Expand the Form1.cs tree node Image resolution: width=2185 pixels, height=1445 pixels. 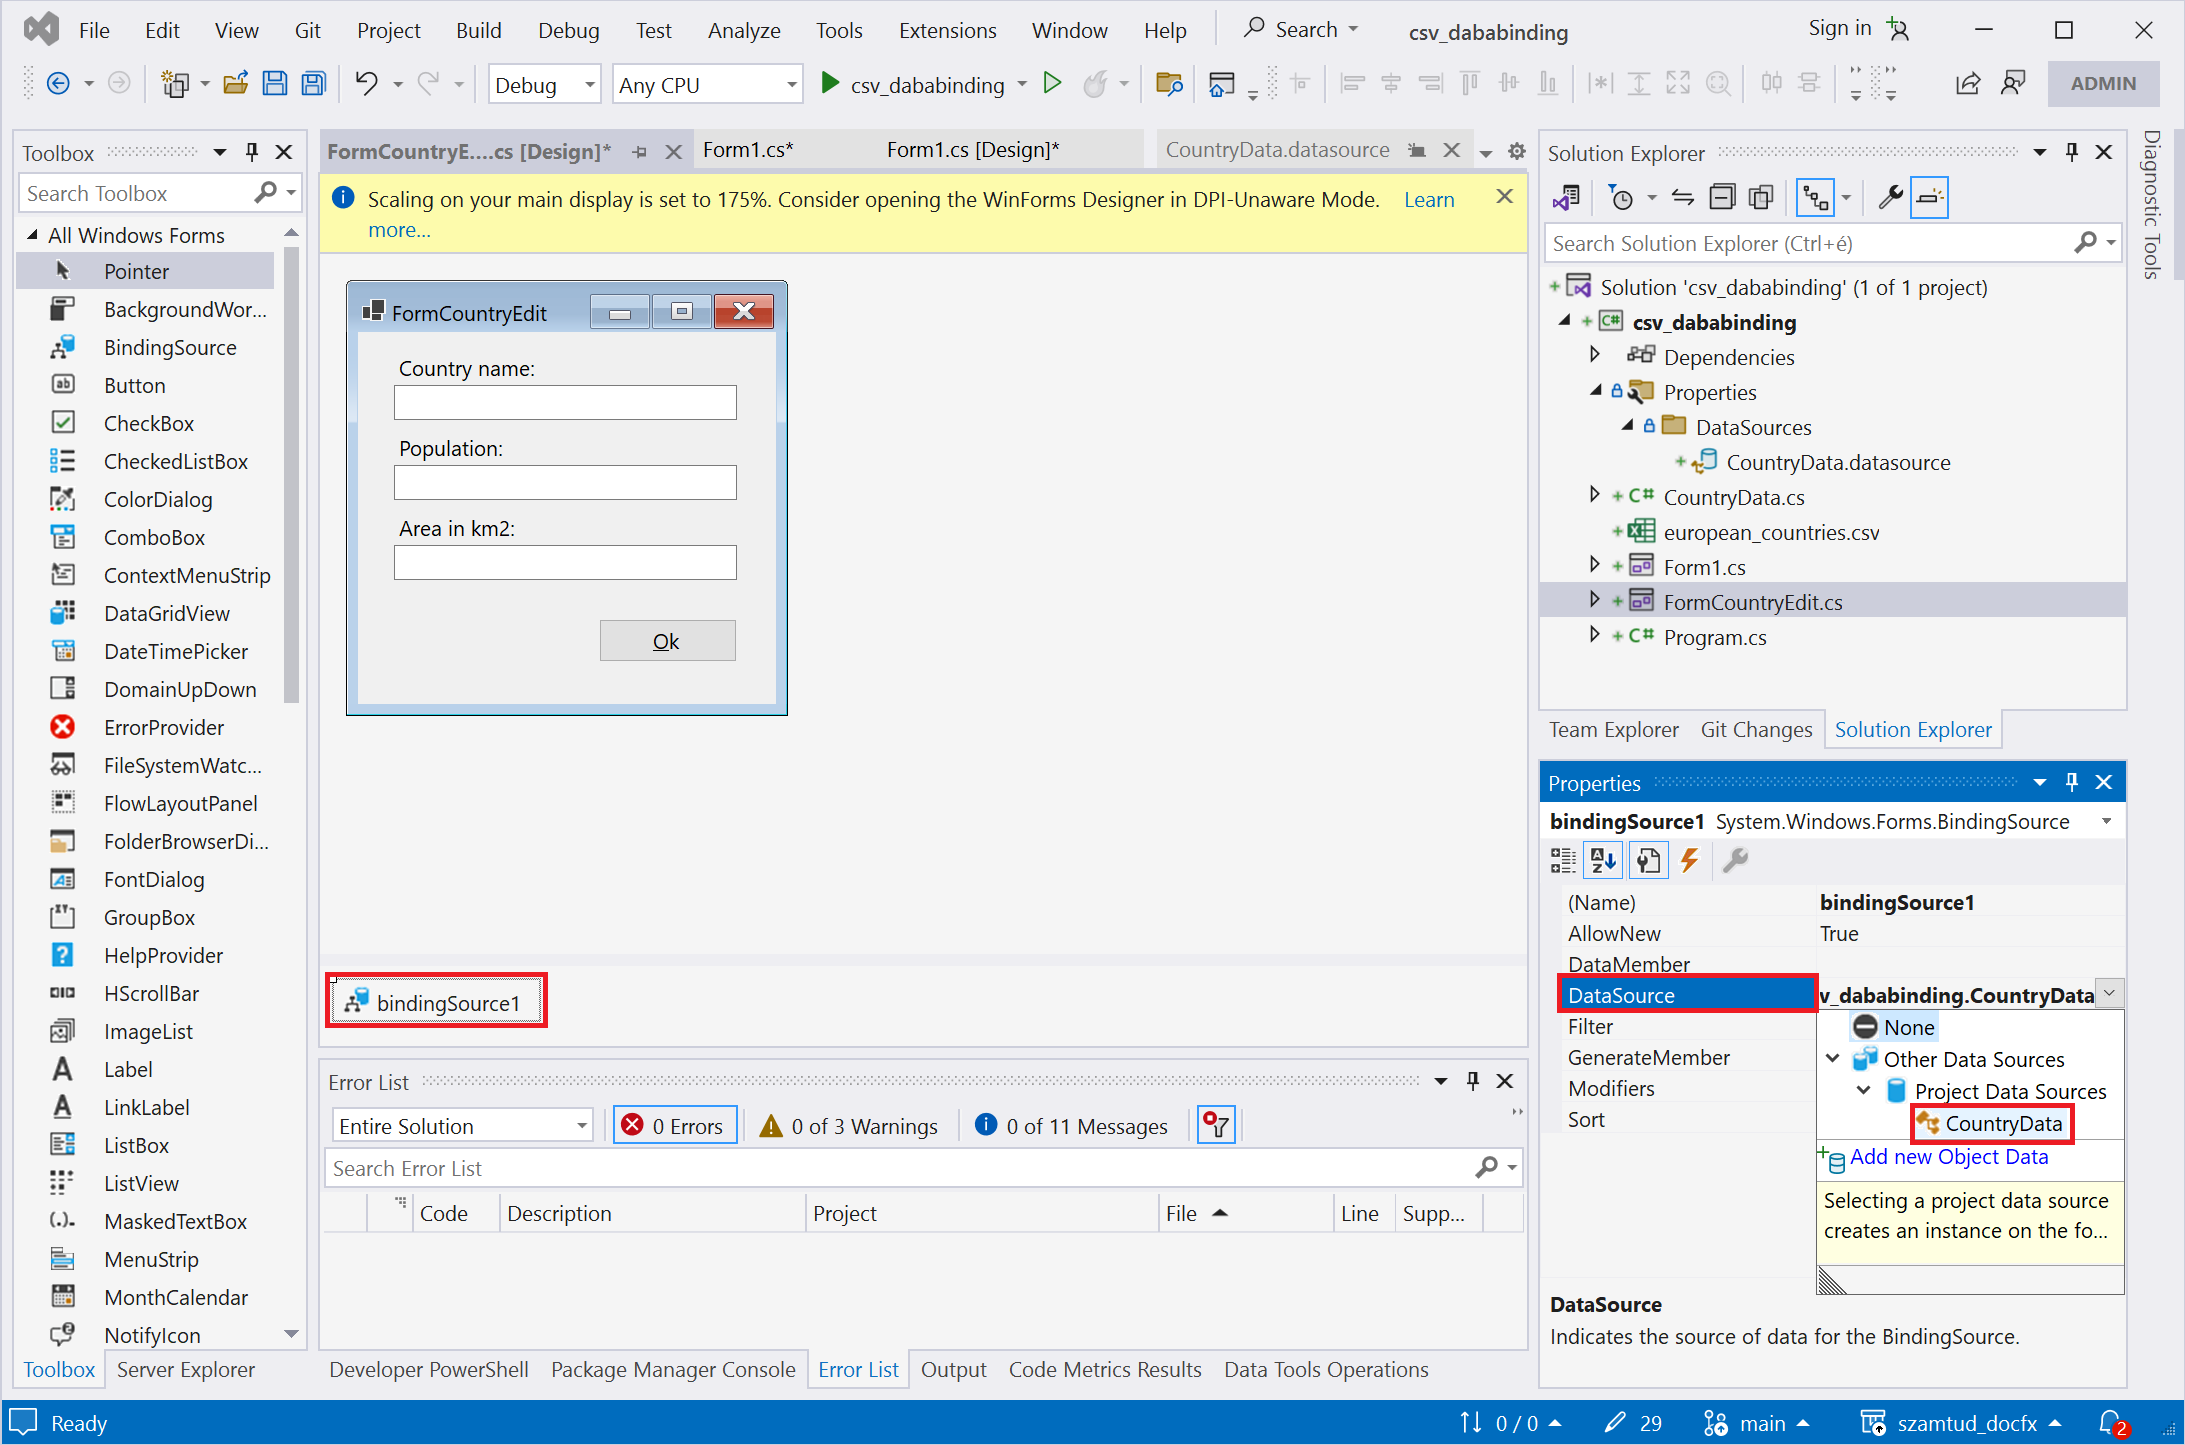point(1595,566)
